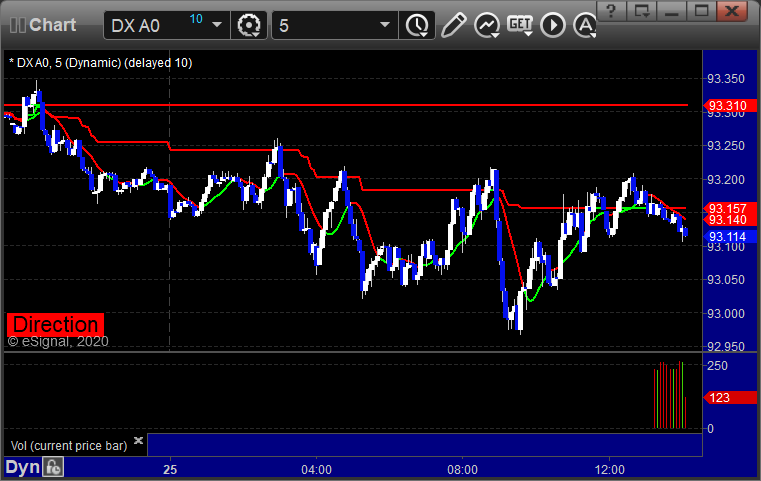Open the alerts 'A' circle icon
This screenshot has width=761, height=481.
[x=585, y=25]
